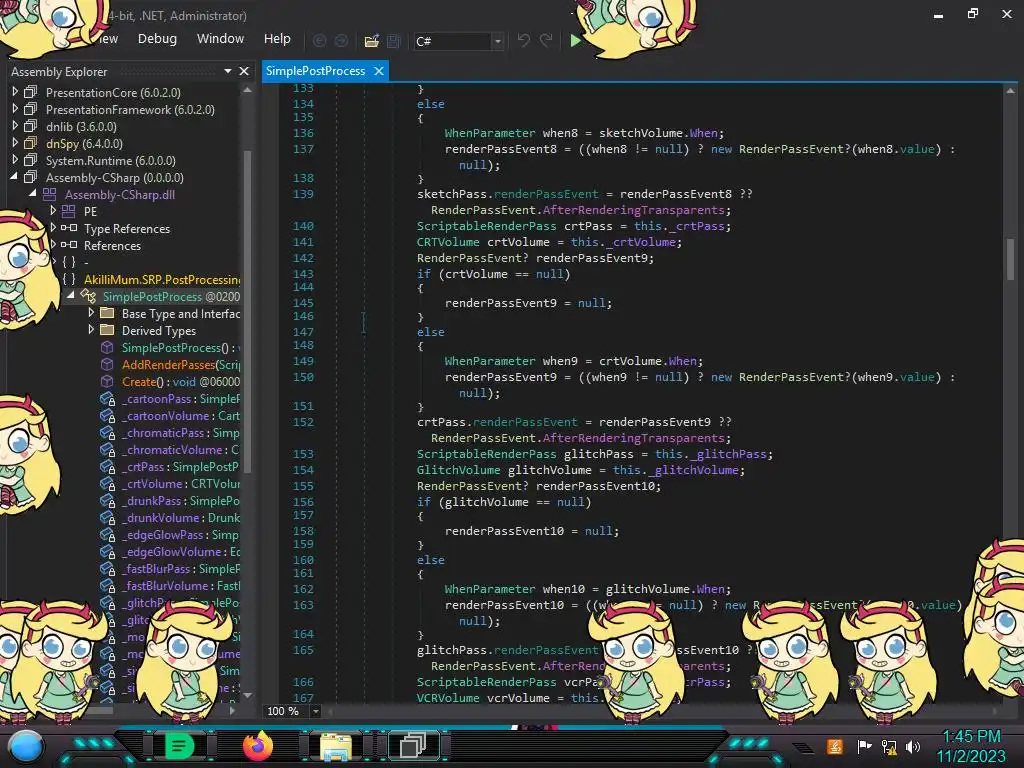This screenshot has width=1024, height=768.
Task: Click ScriptableRenderPass on line 153
Action: point(487,454)
